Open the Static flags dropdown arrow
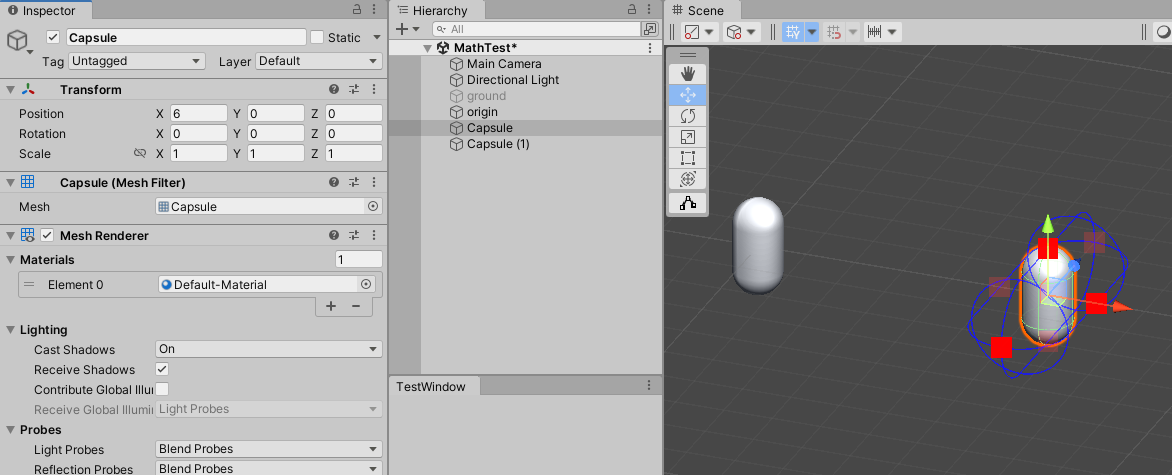The height and width of the screenshot is (475, 1172). coord(377,37)
